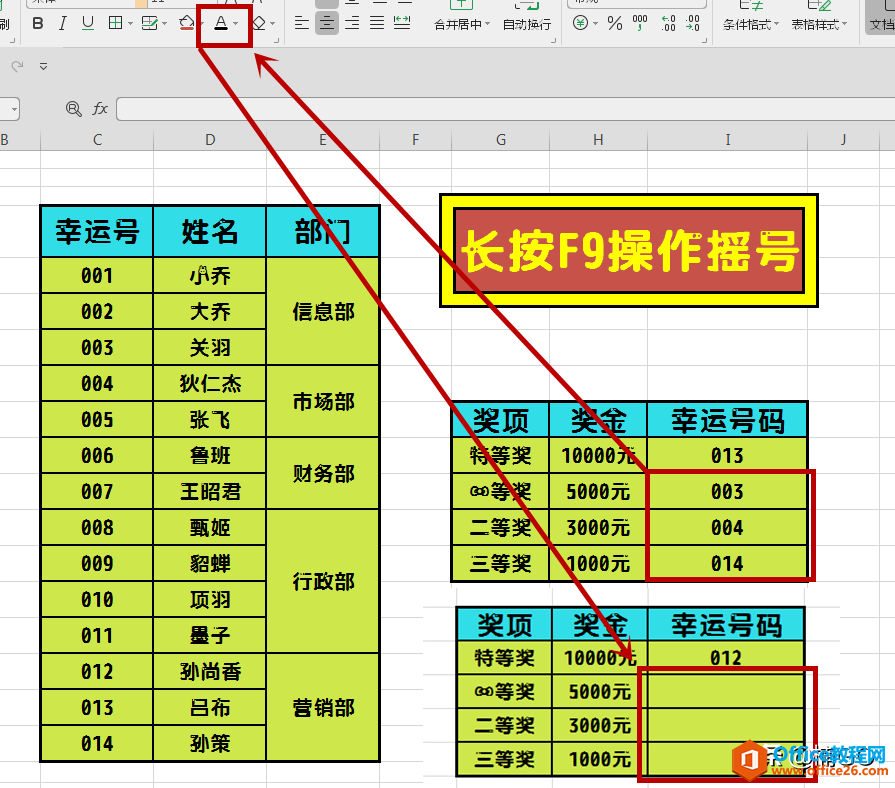Select column I header

(728, 140)
